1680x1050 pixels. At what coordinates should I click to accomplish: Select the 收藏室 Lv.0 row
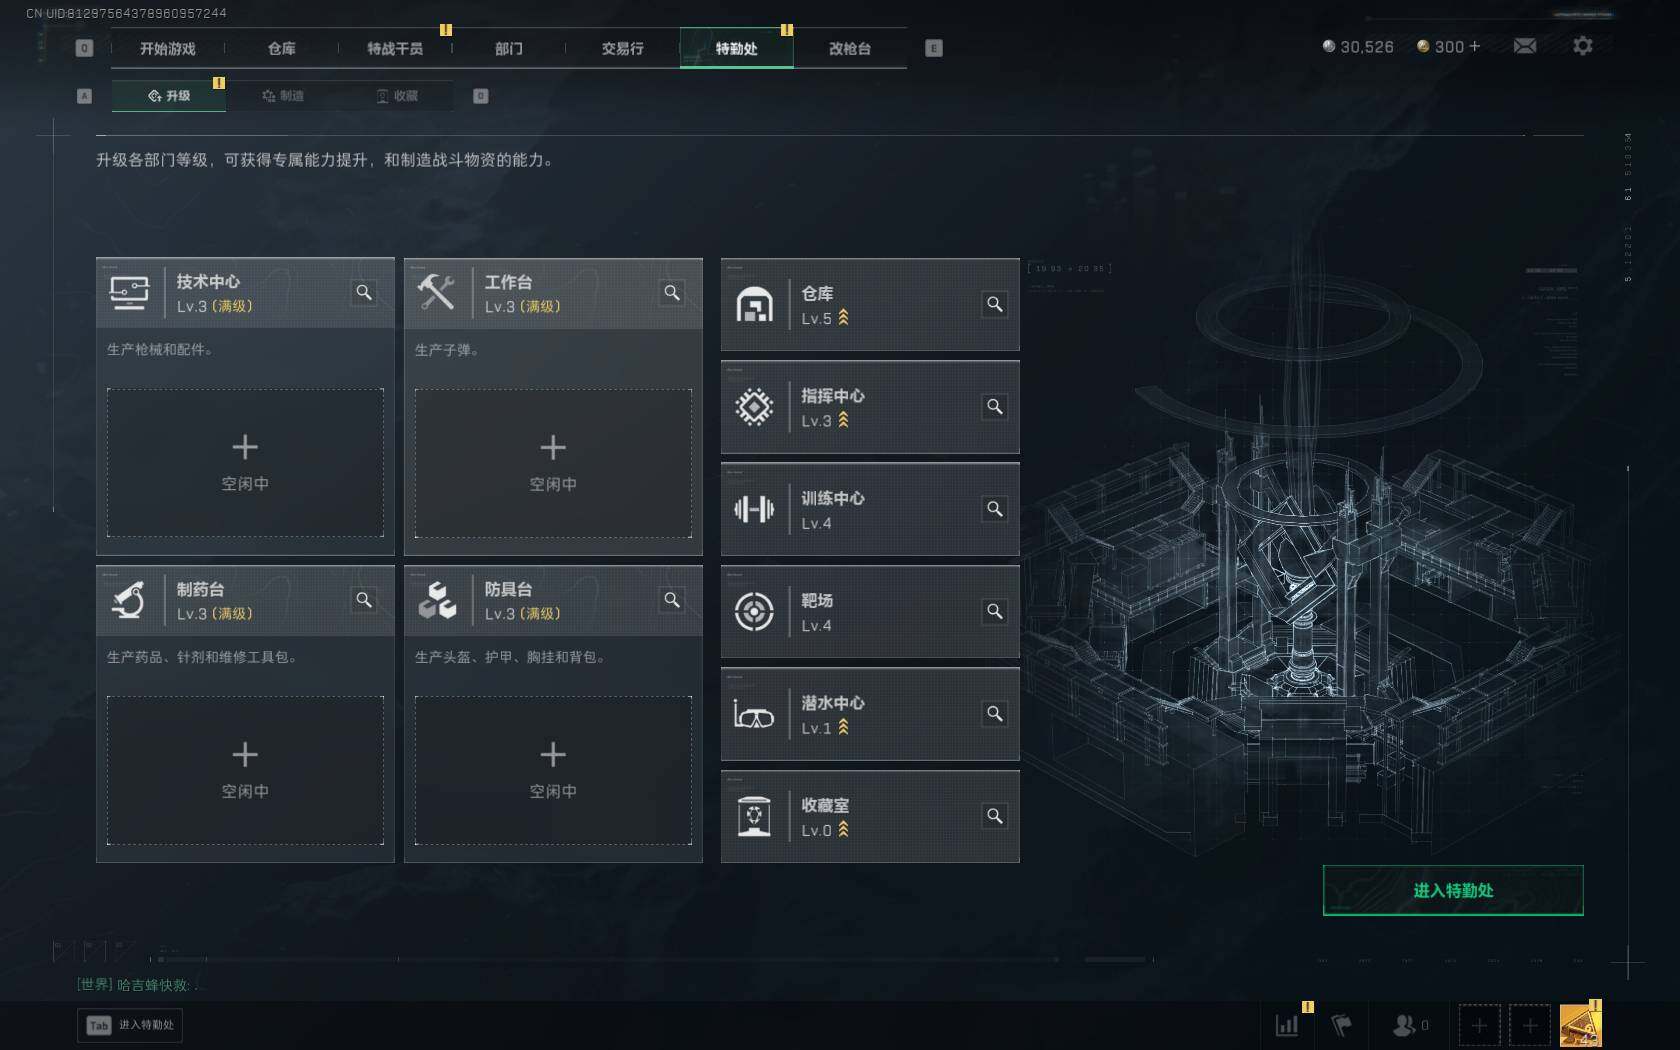[870, 816]
